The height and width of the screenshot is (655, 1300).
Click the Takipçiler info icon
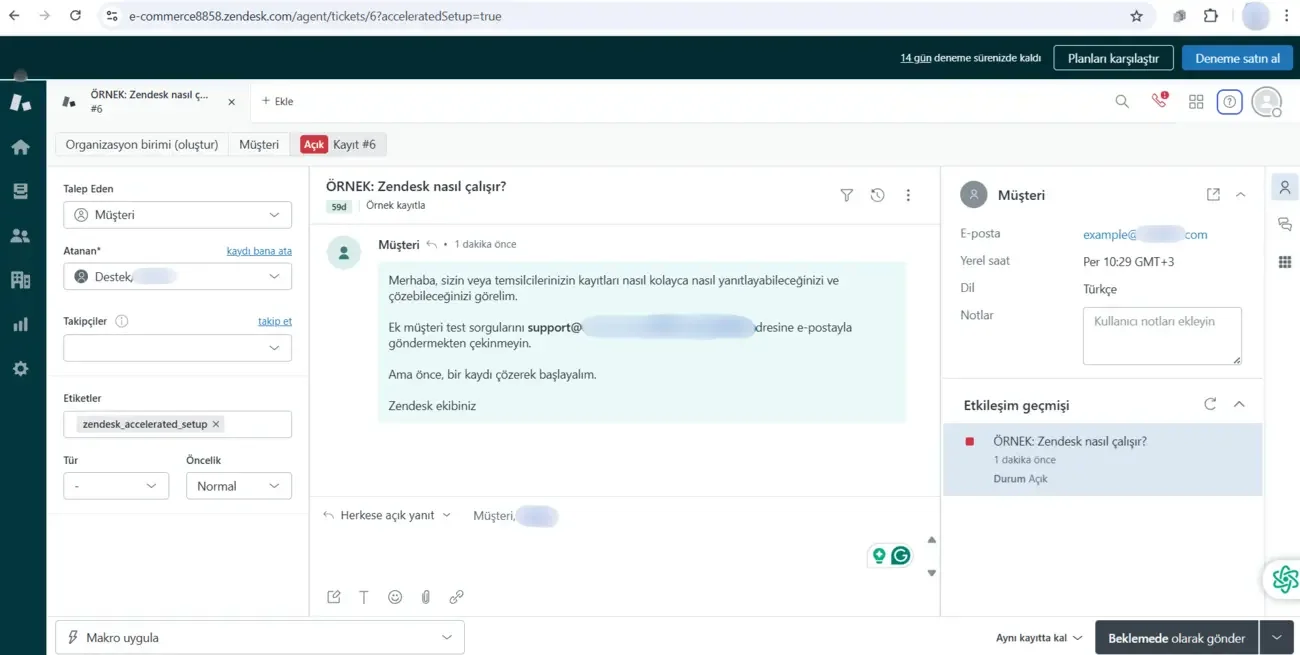pos(122,321)
